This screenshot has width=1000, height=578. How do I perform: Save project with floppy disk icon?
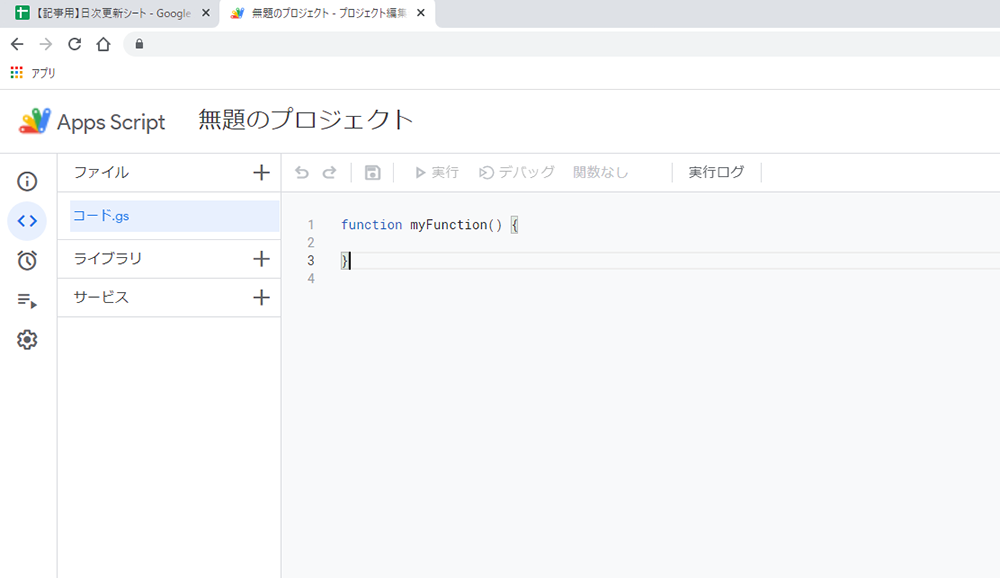(372, 172)
